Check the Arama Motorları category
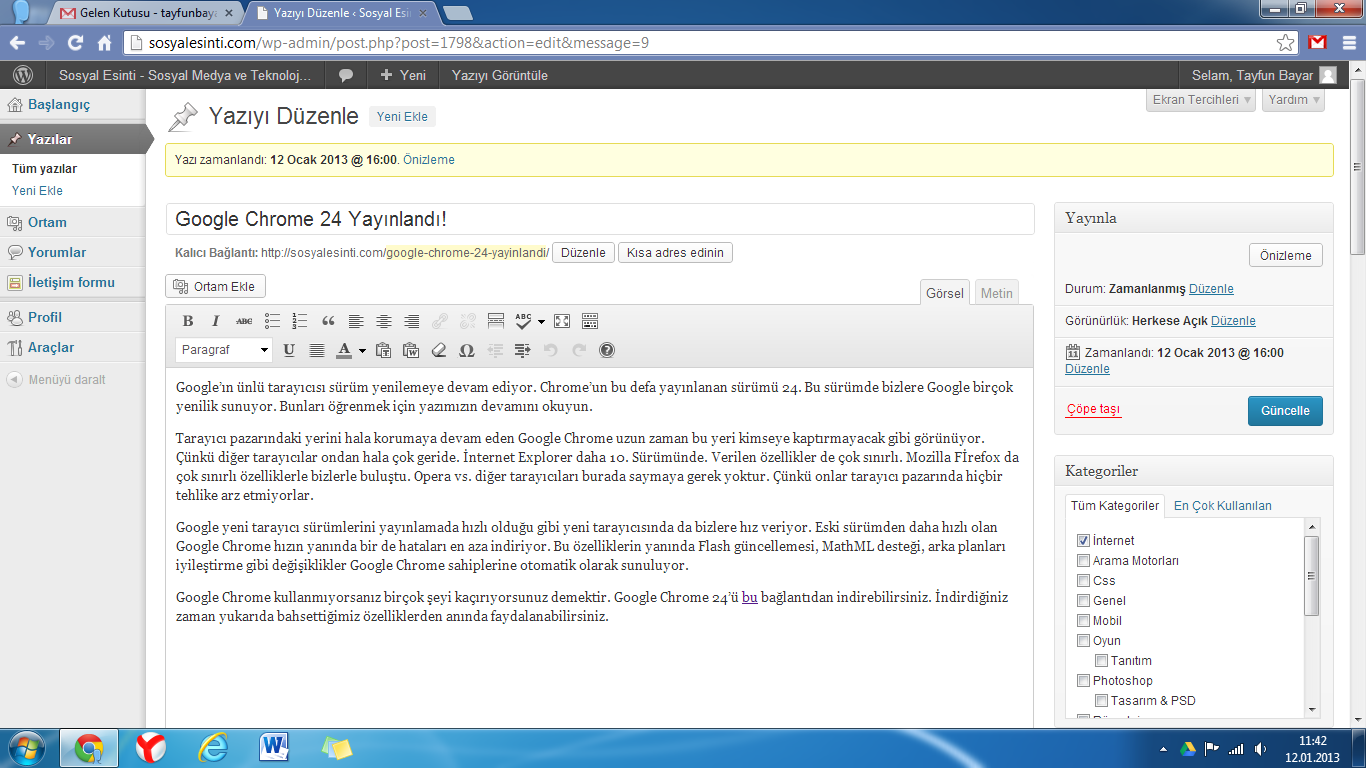Viewport: 1366px width, 768px height. 1083,560
